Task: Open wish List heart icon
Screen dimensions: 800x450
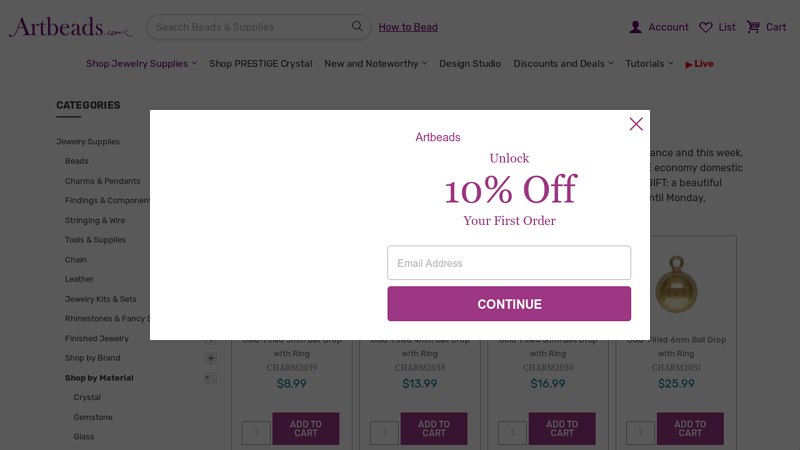Action: tap(706, 27)
